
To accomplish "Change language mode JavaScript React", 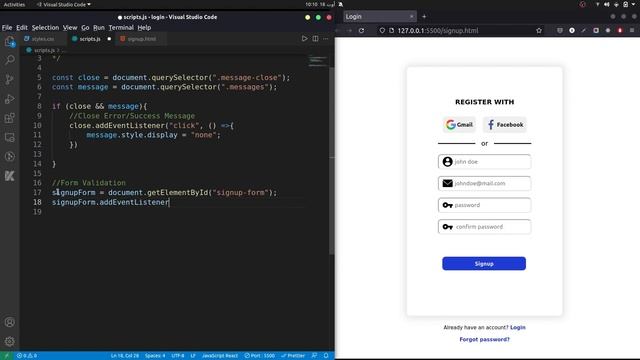I will (x=220, y=356).
